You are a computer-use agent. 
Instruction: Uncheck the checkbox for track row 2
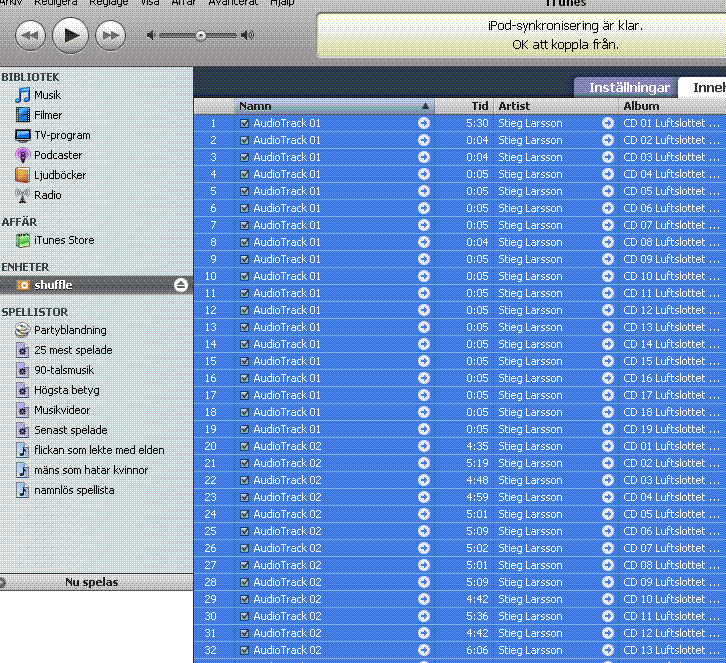point(245,140)
